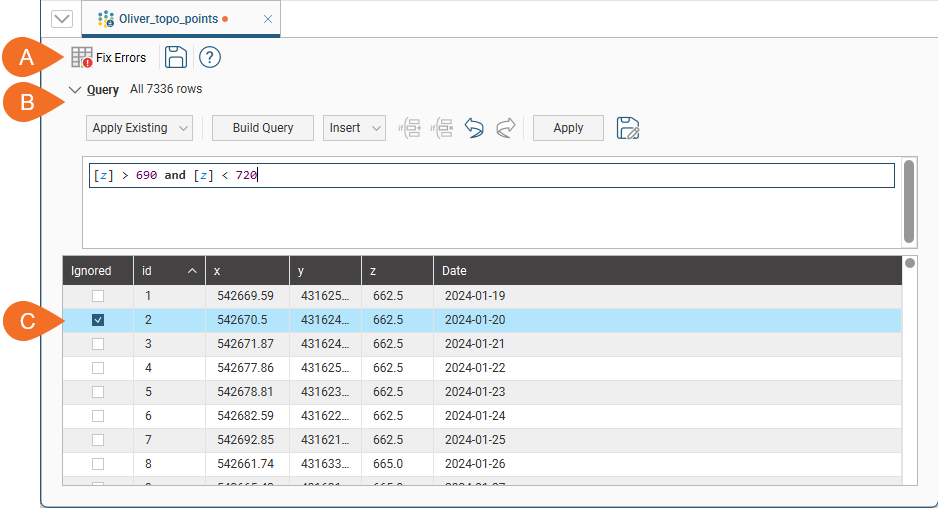Select the Oliver_topo_points tab
Image resolution: width=938 pixels, height=508 pixels.
[x=166, y=19]
